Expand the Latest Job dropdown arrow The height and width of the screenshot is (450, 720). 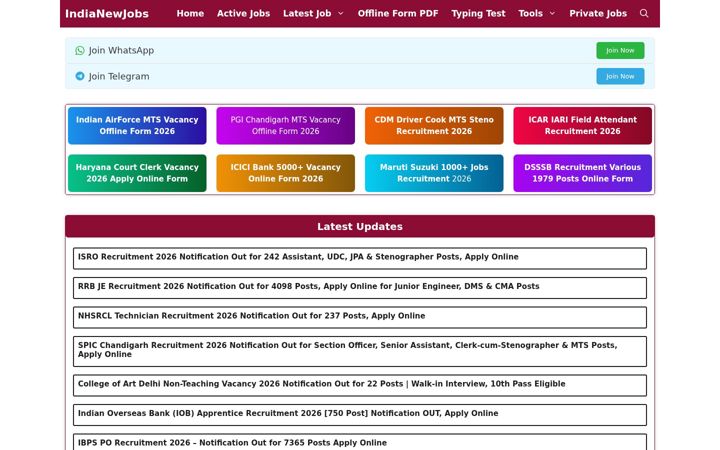(x=341, y=13)
